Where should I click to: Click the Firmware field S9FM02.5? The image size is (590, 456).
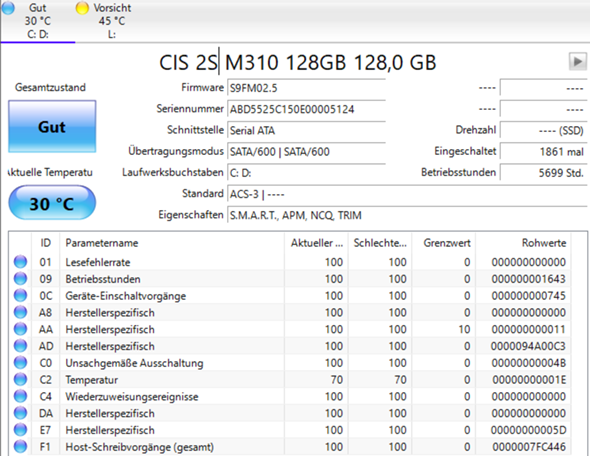click(x=306, y=88)
